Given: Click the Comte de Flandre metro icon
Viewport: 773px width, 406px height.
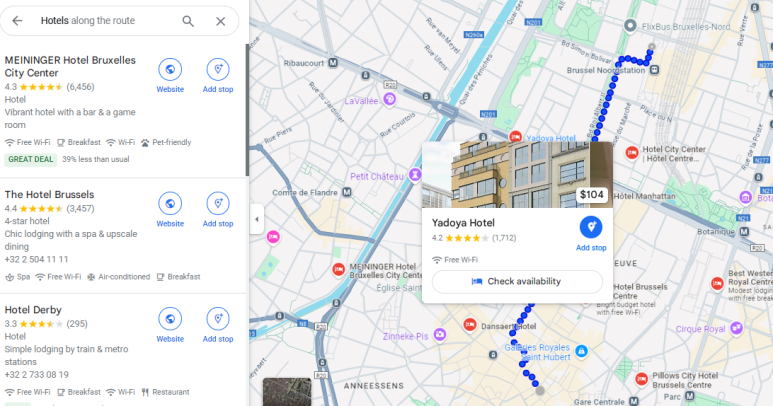Looking at the screenshot, I should pos(347,192).
